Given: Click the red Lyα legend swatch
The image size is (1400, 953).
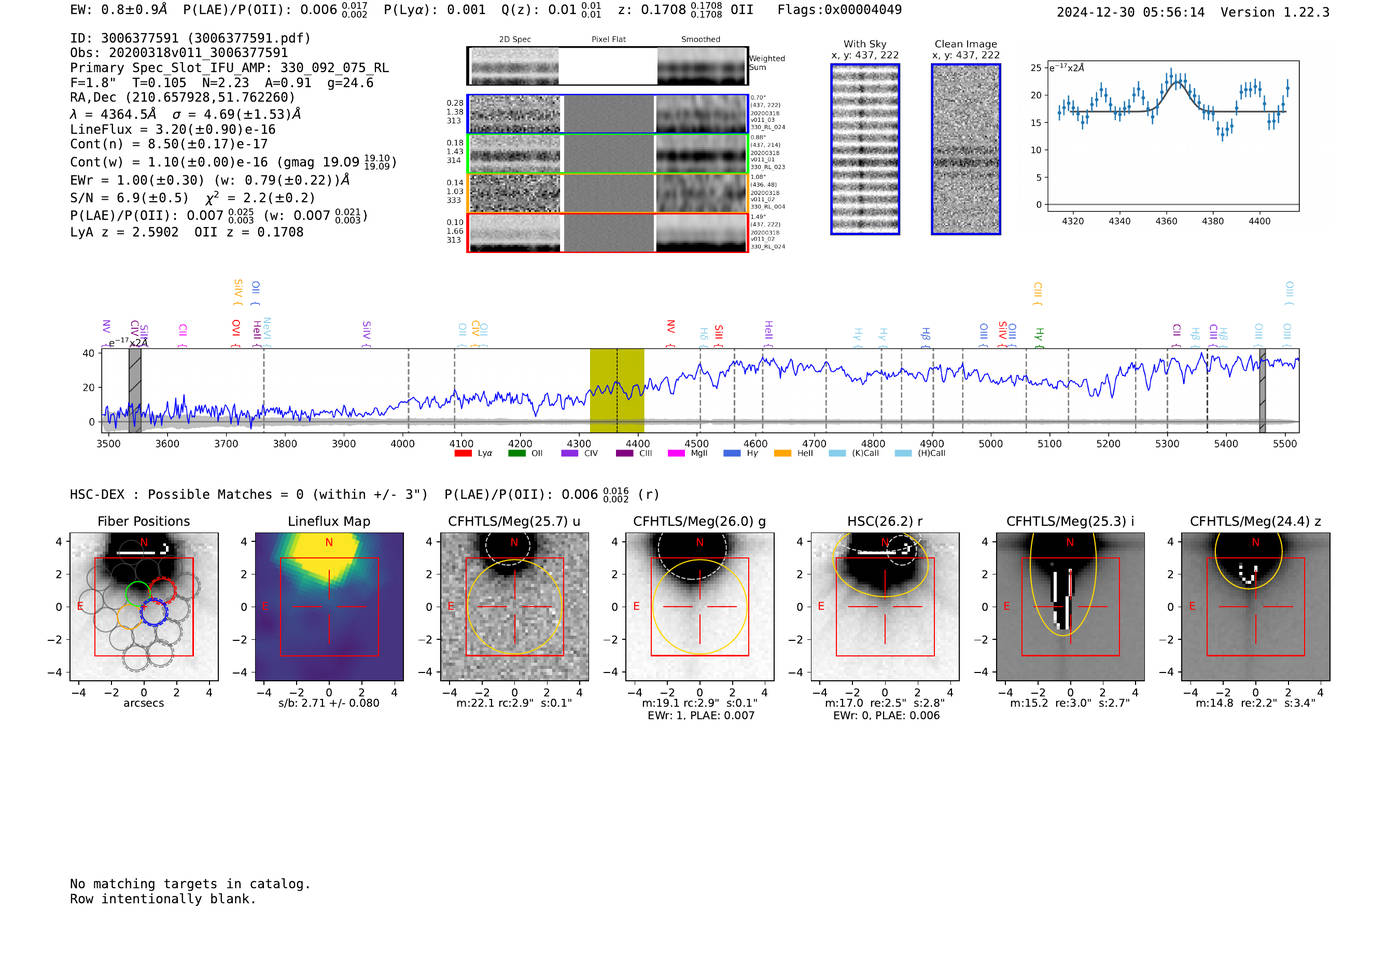Looking at the screenshot, I should point(463,453).
